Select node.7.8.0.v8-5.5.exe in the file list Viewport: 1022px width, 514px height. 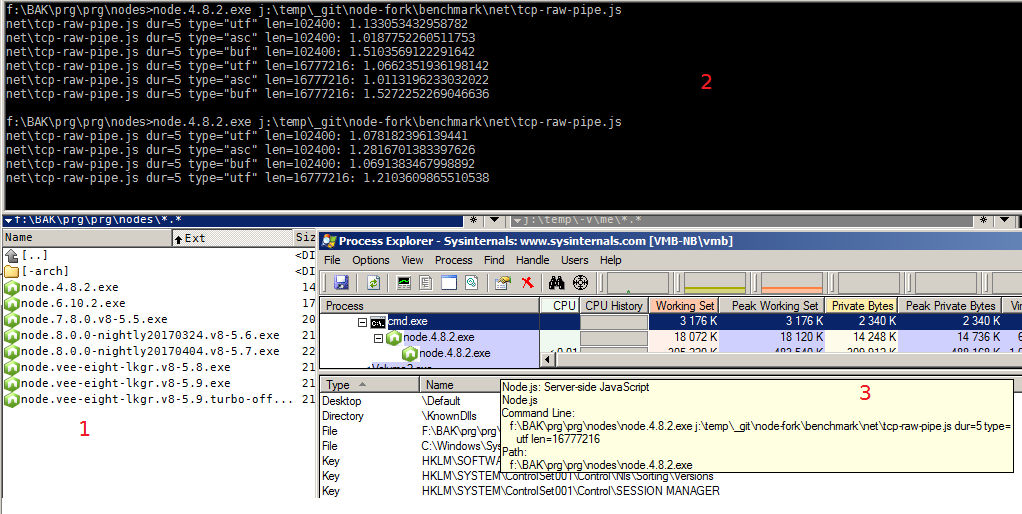coord(86,319)
